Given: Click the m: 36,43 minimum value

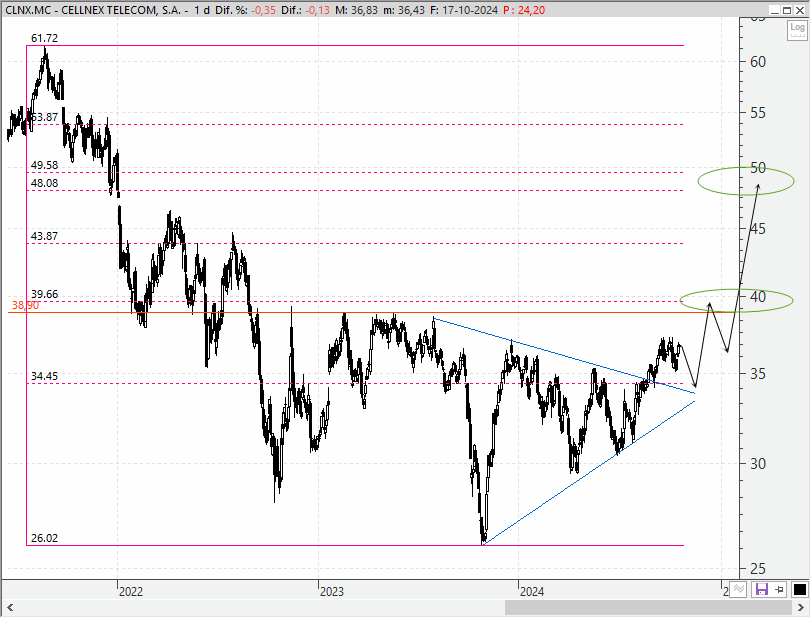Looking at the screenshot, I should (x=404, y=10).
